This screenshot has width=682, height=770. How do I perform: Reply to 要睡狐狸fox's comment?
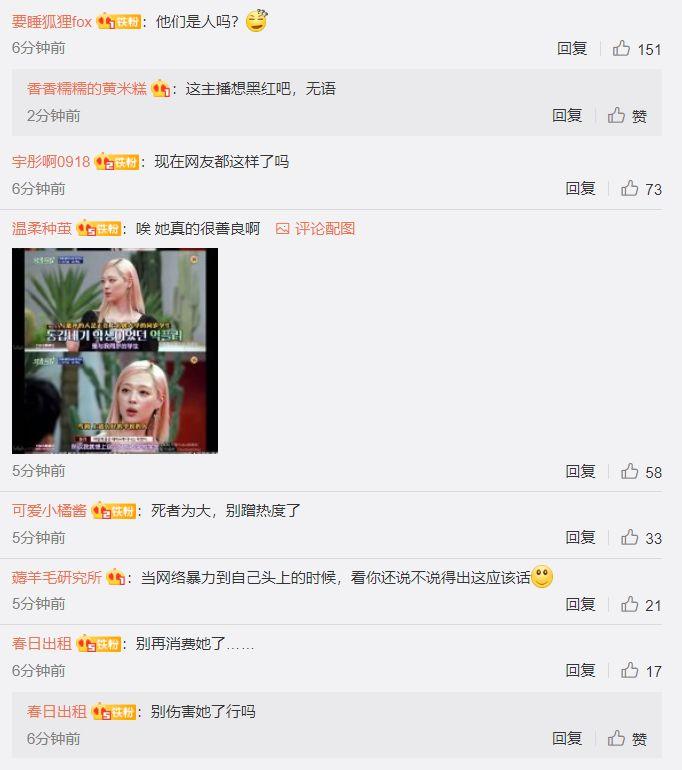click(572, 48)
